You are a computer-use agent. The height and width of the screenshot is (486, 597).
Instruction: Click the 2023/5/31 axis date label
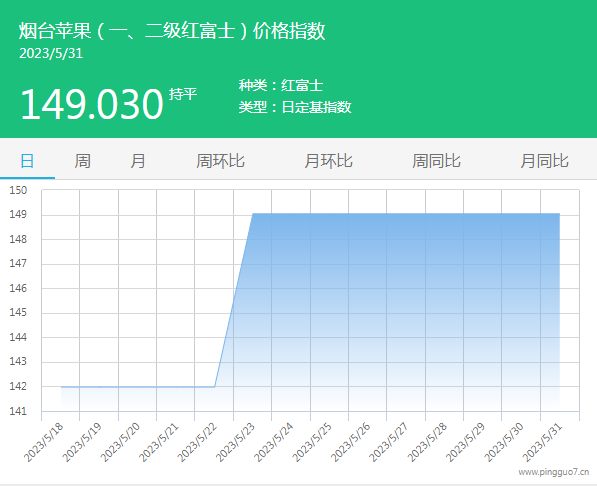(542, 442)
